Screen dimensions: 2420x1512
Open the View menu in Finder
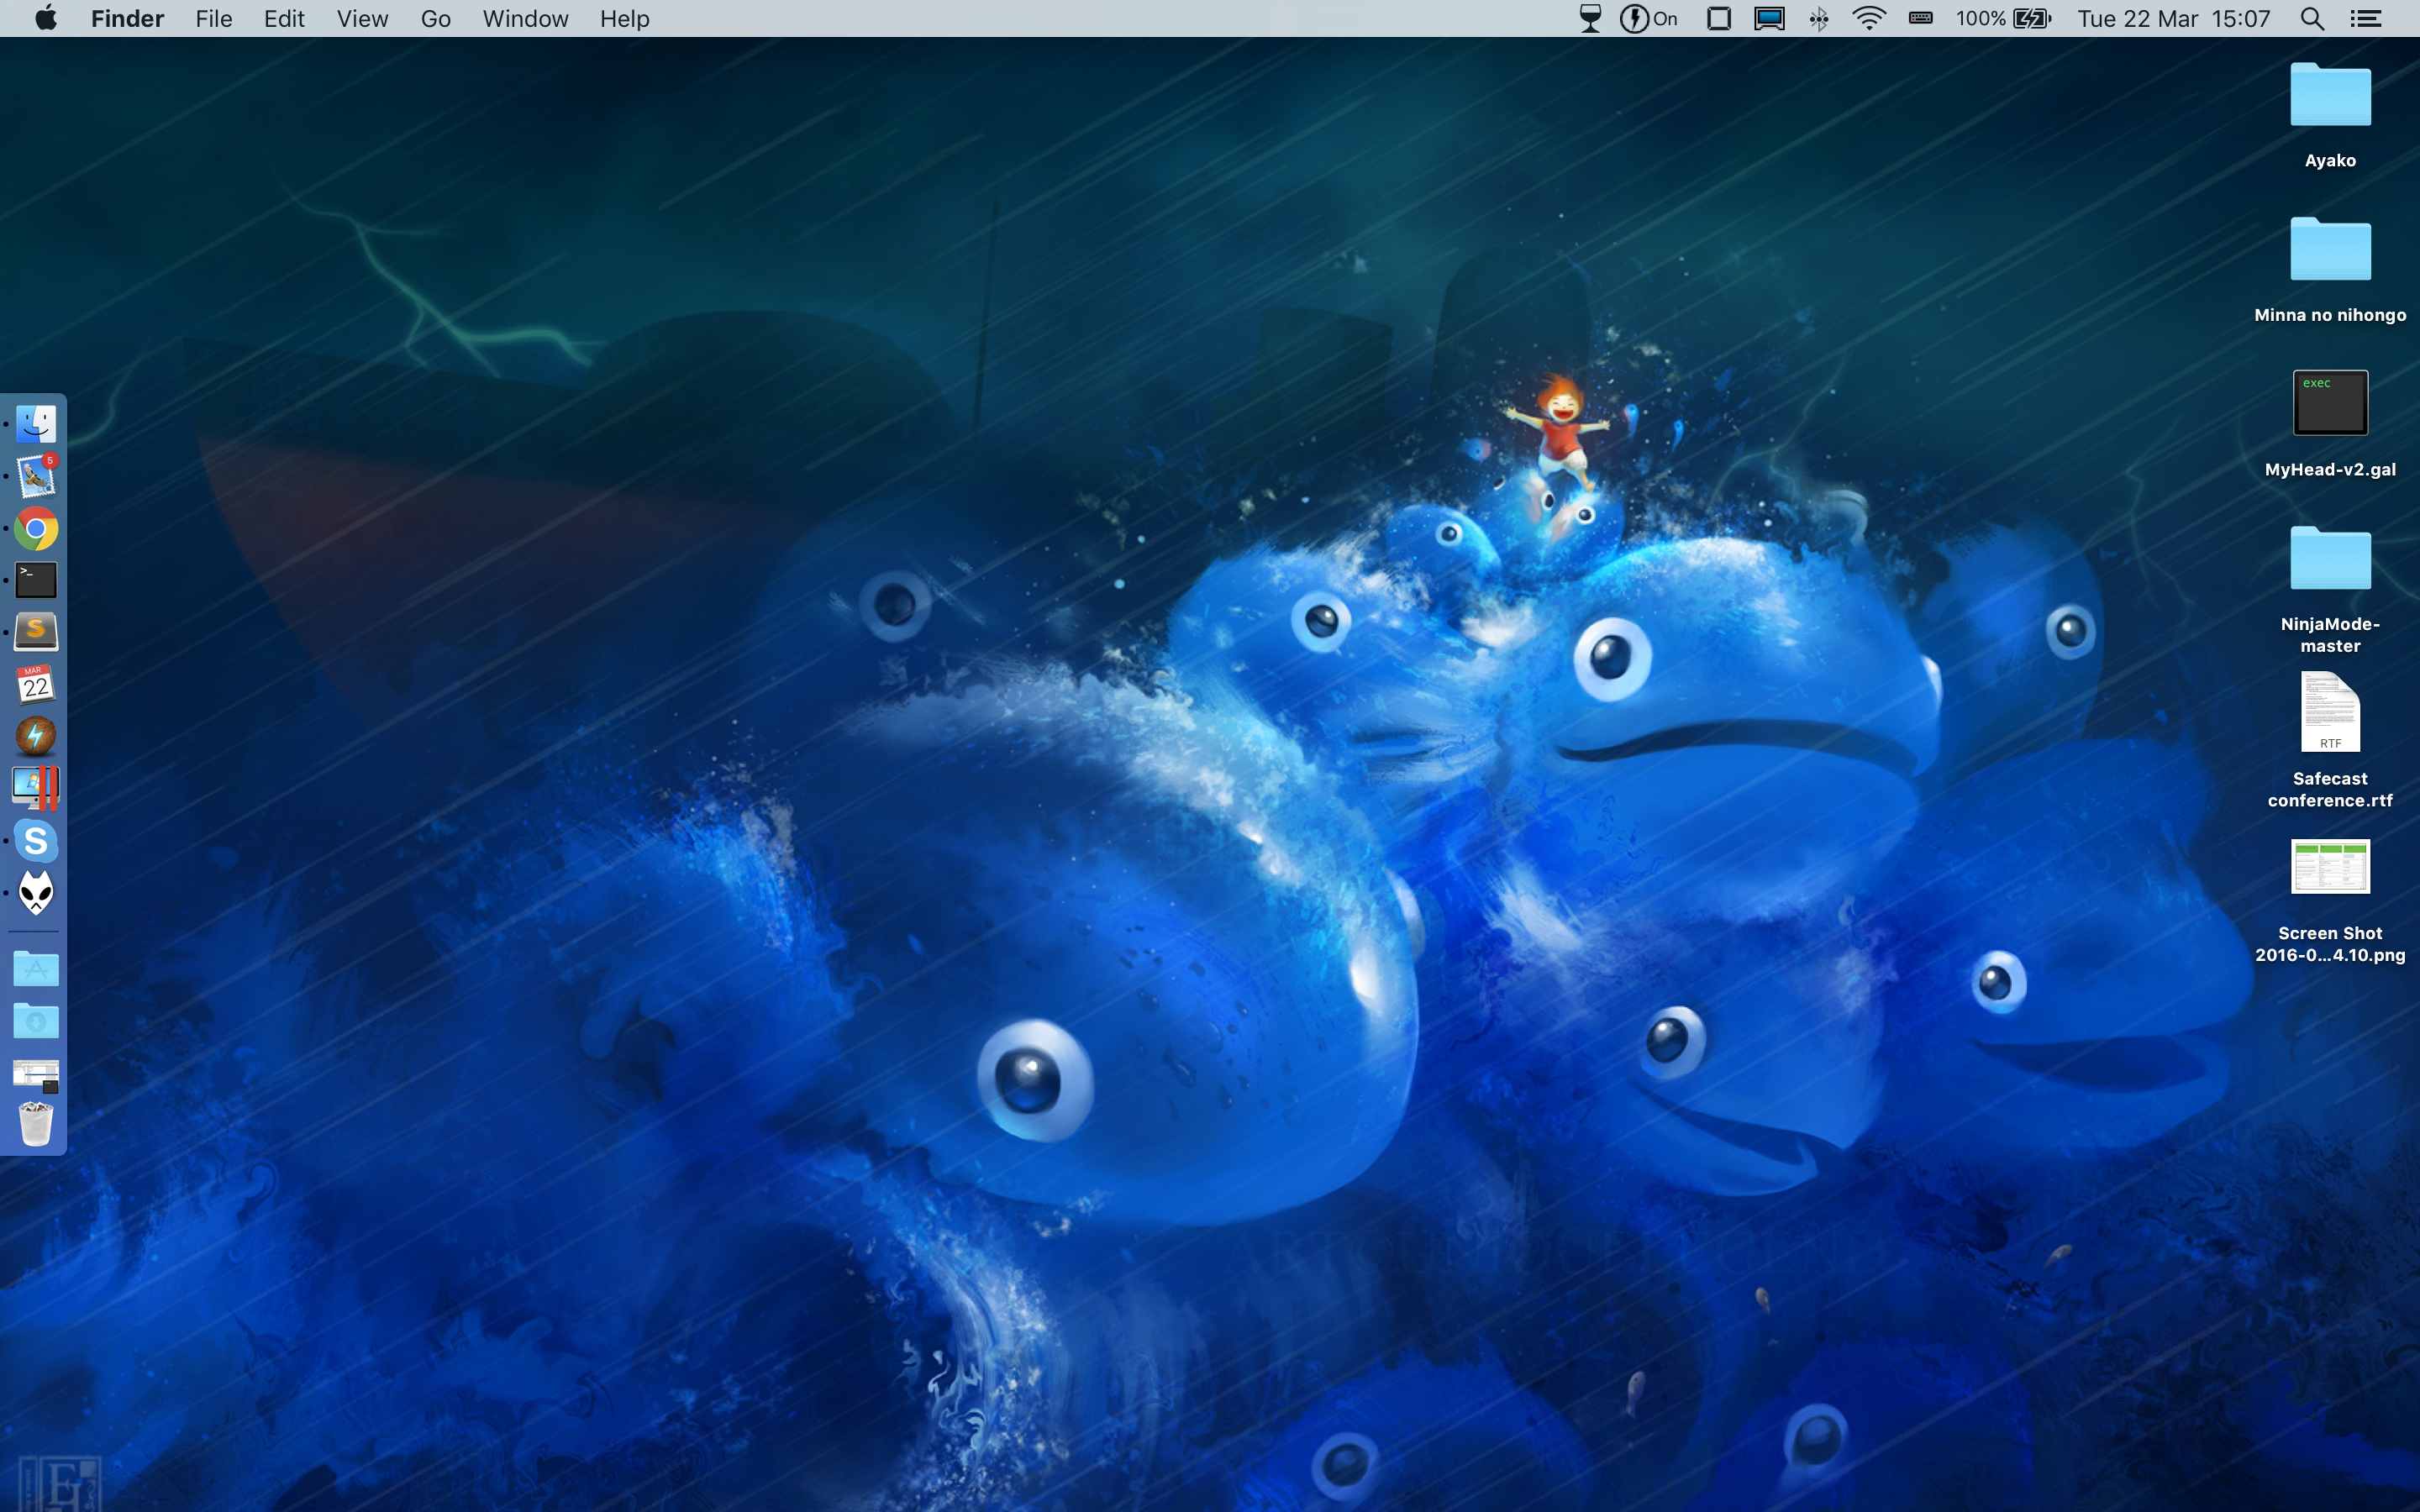(362, 19)
